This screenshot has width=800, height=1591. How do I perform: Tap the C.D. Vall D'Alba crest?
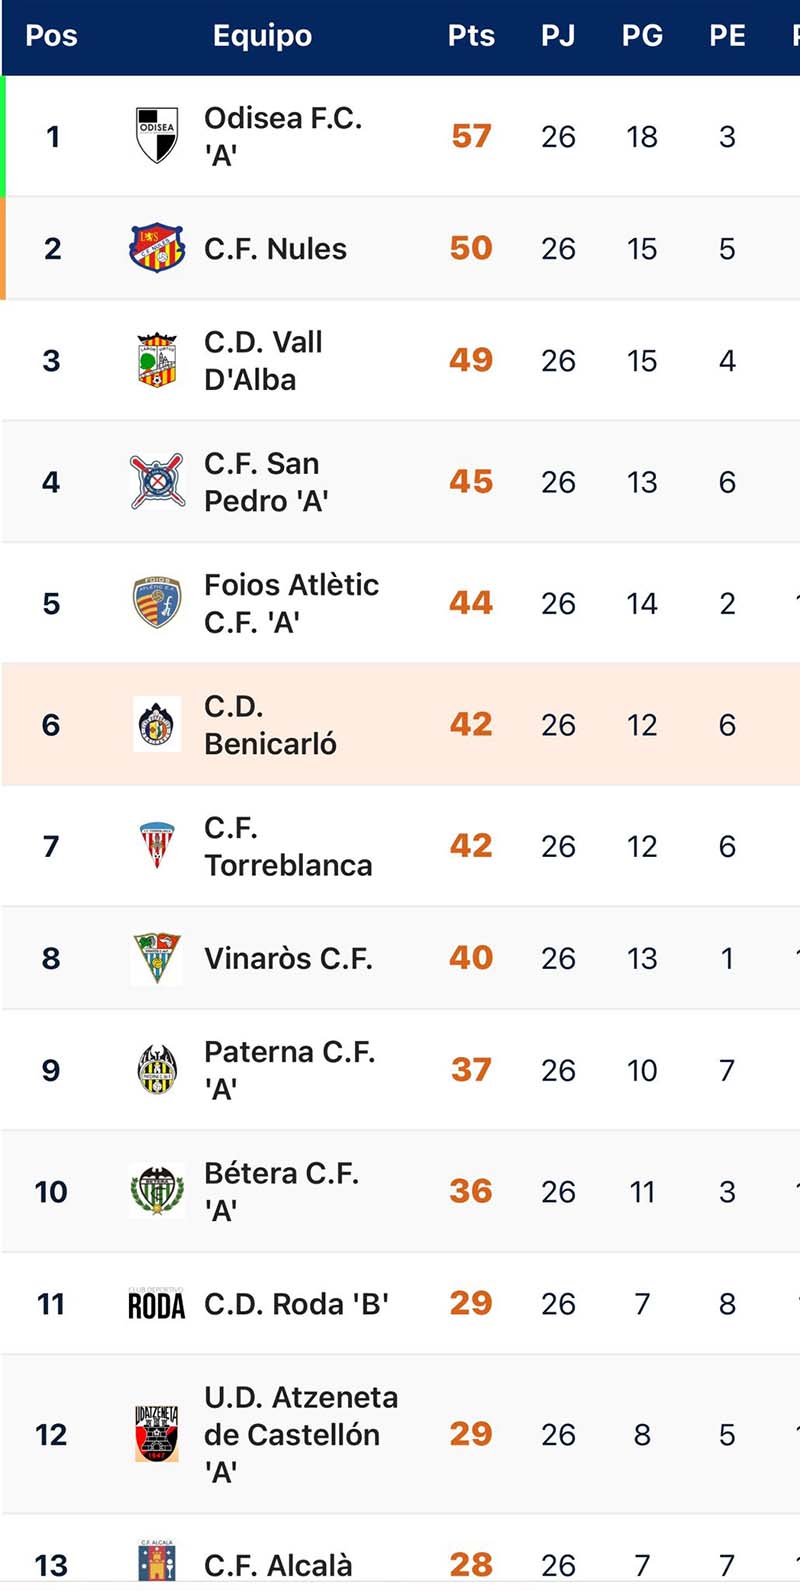[x=157, y=360]
